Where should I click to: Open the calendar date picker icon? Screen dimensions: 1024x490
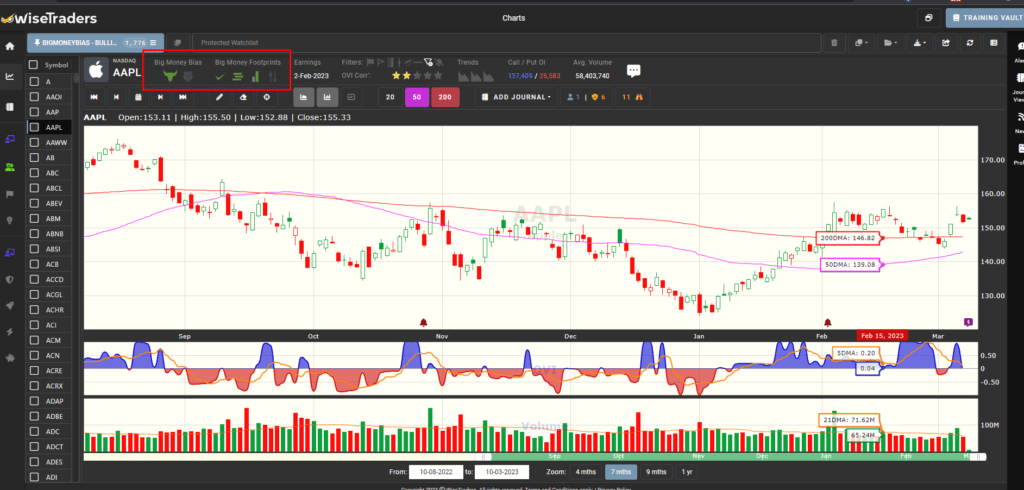pyautogui.click(x=138, y=97)
